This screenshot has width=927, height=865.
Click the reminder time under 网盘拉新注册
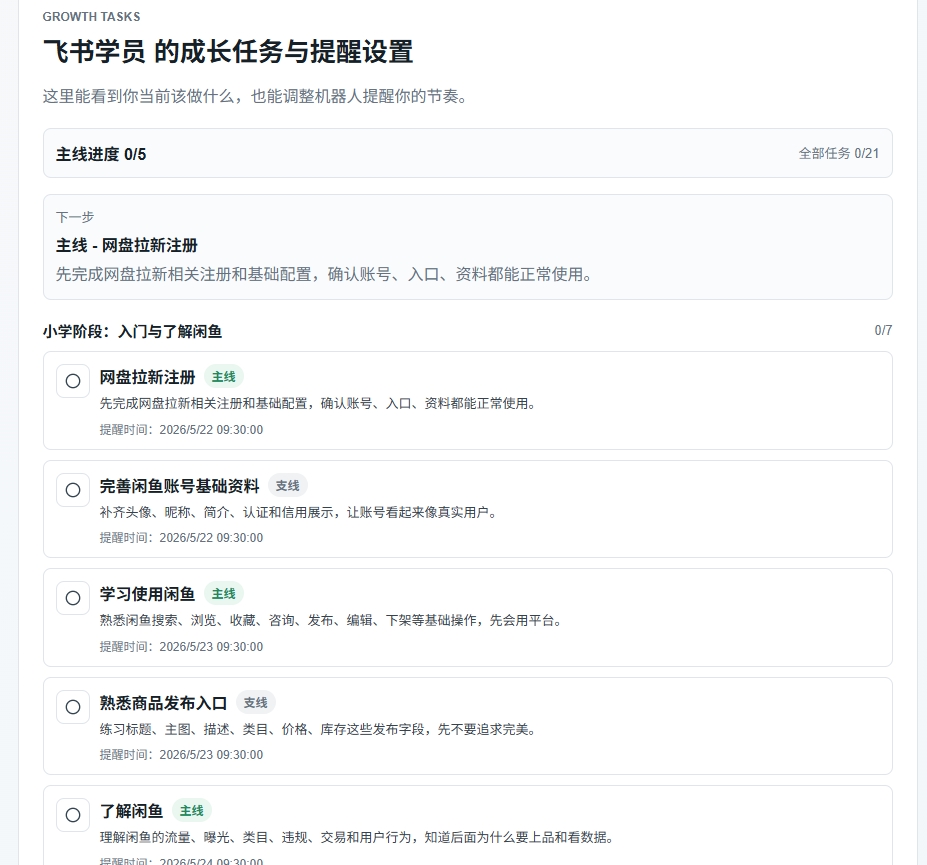coord(181,430)
